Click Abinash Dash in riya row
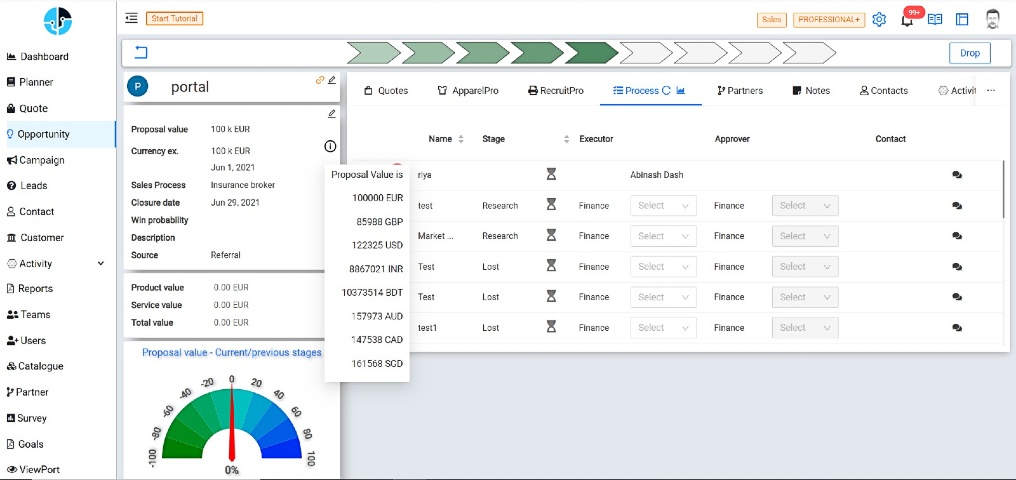Screen dimensions: 1016x480 click(656, 175)
